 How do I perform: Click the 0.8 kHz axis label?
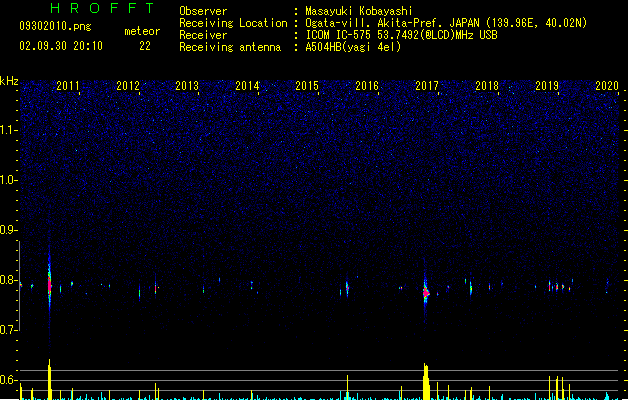click(x=8, y=280)
